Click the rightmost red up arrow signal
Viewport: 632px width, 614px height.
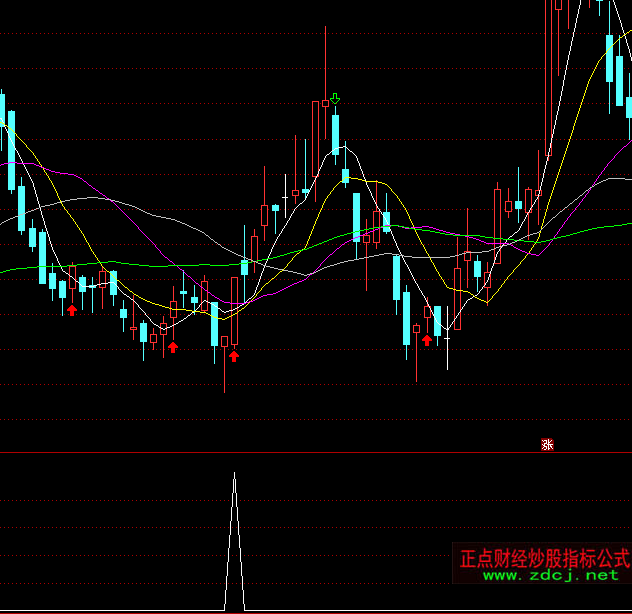pos(427,340)
